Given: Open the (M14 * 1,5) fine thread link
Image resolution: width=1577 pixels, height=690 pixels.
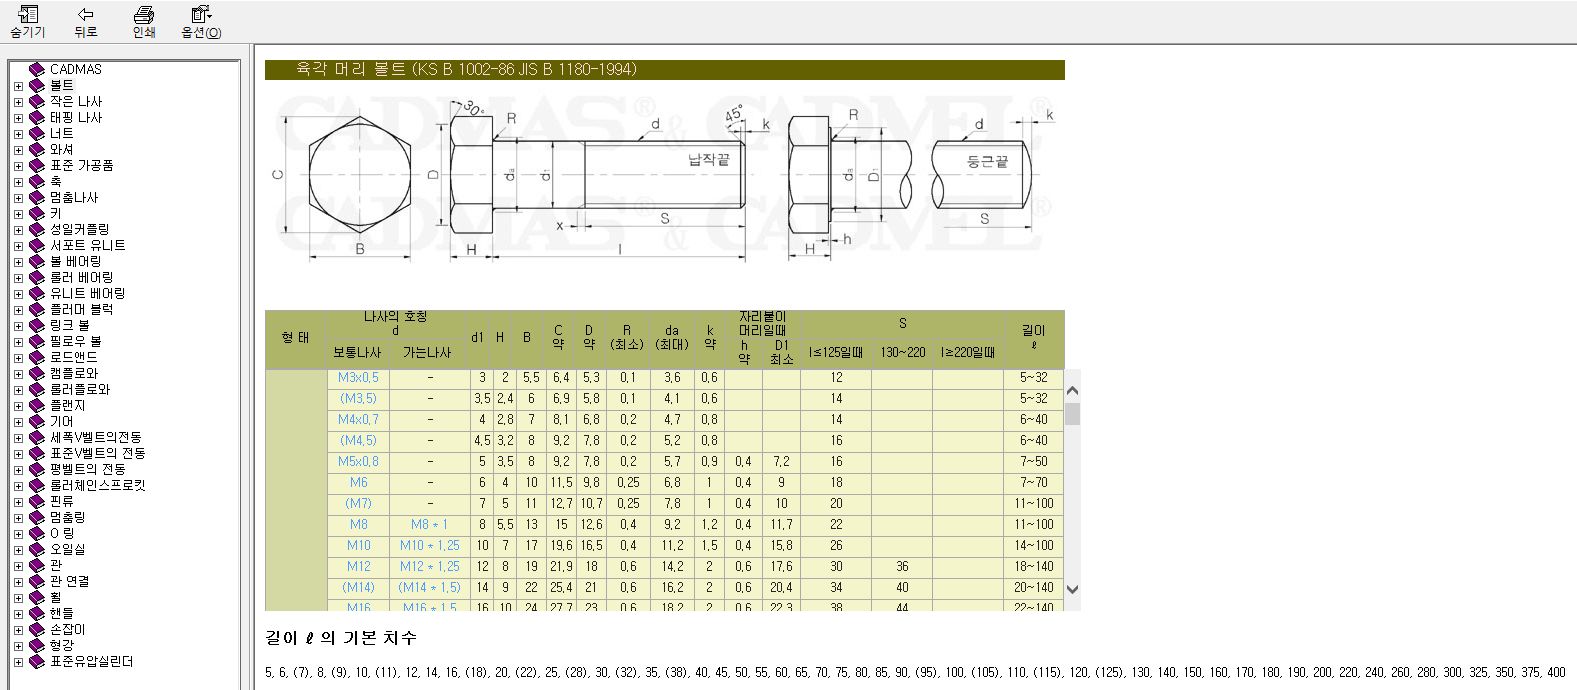Looking at the screenshot, I should pos(430,588).
